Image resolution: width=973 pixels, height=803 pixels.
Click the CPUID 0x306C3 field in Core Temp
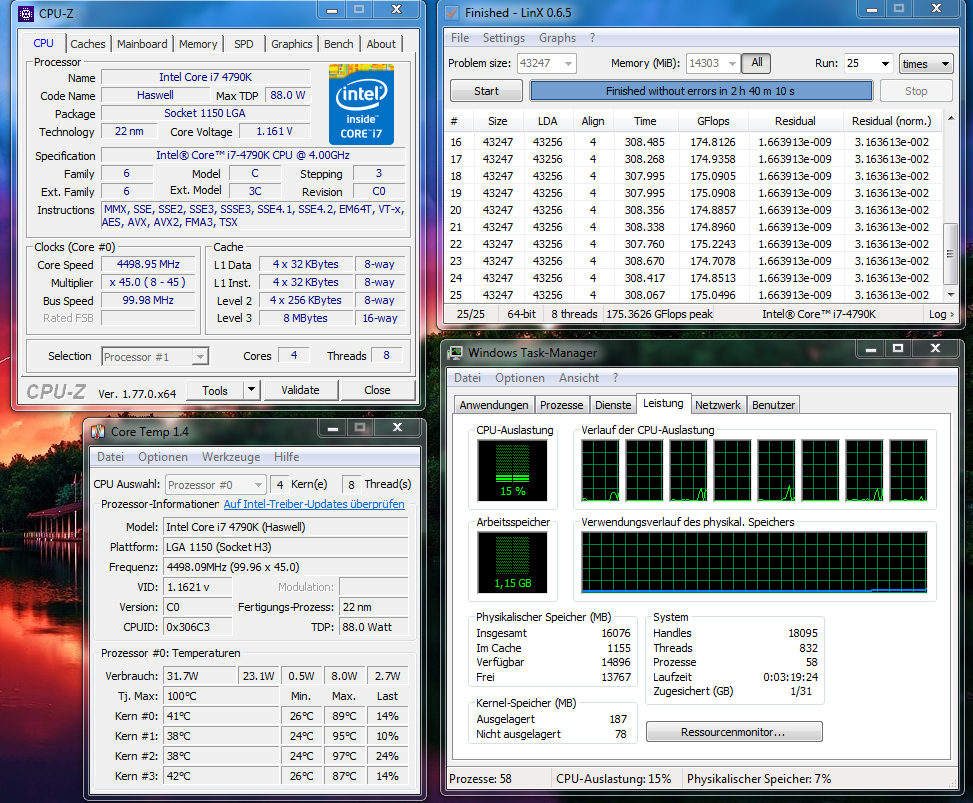[x=197, y=627]
